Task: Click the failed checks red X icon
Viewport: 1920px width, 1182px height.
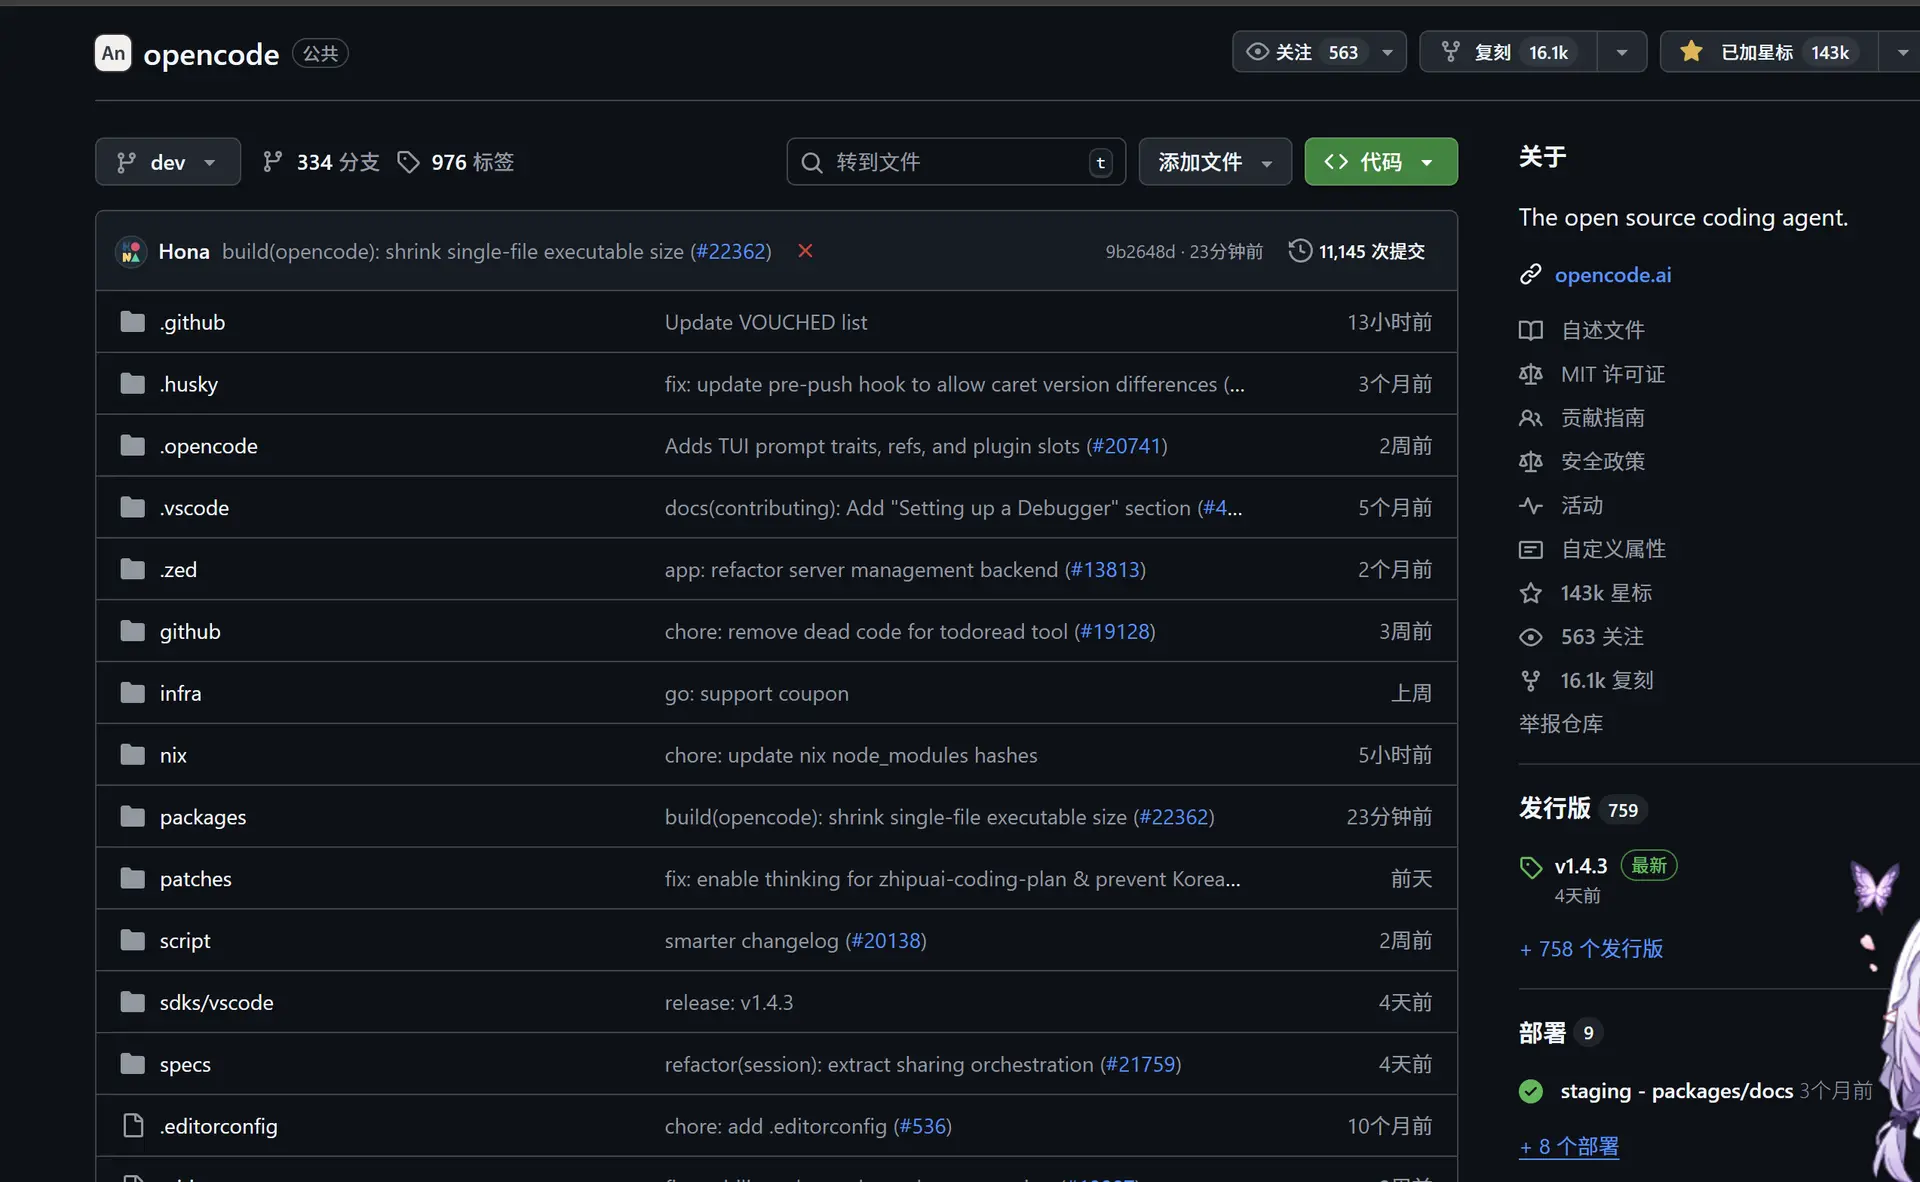Action: [805, 251]
